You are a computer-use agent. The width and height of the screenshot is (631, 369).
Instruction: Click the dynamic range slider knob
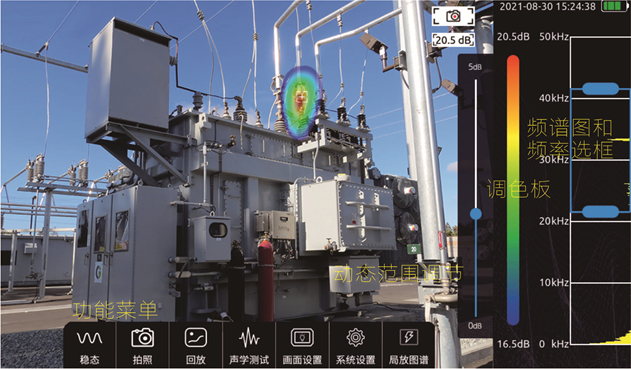(476, 214)
